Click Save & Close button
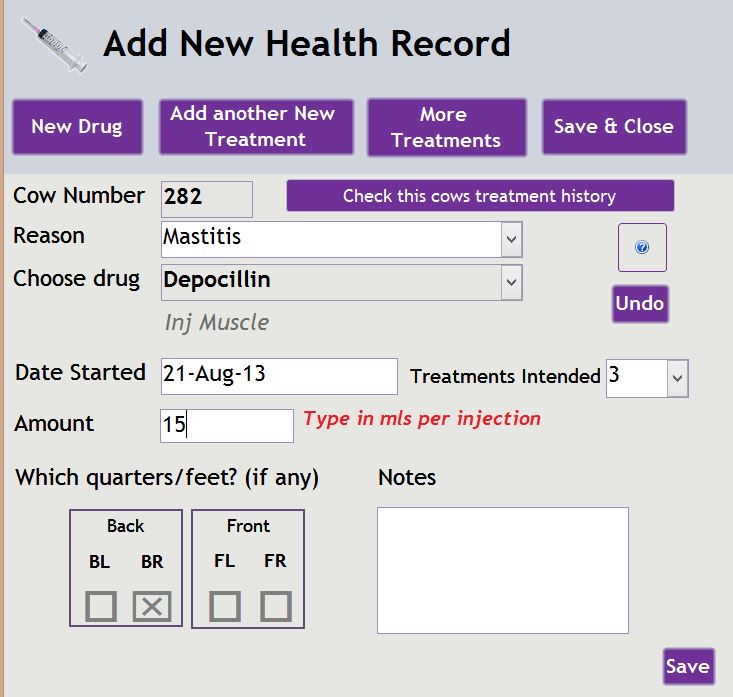The image size is (733, 697). pos(614,127)
